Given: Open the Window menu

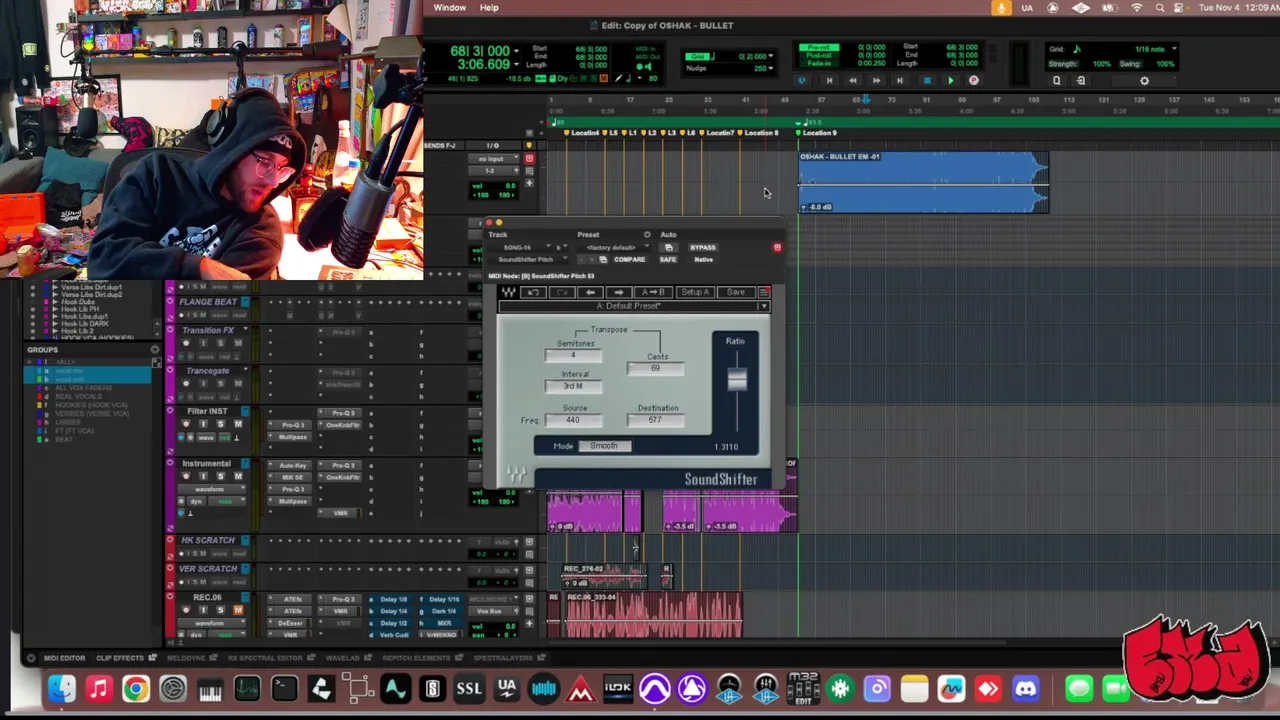Looking at the screenshot, I should 449,8.
